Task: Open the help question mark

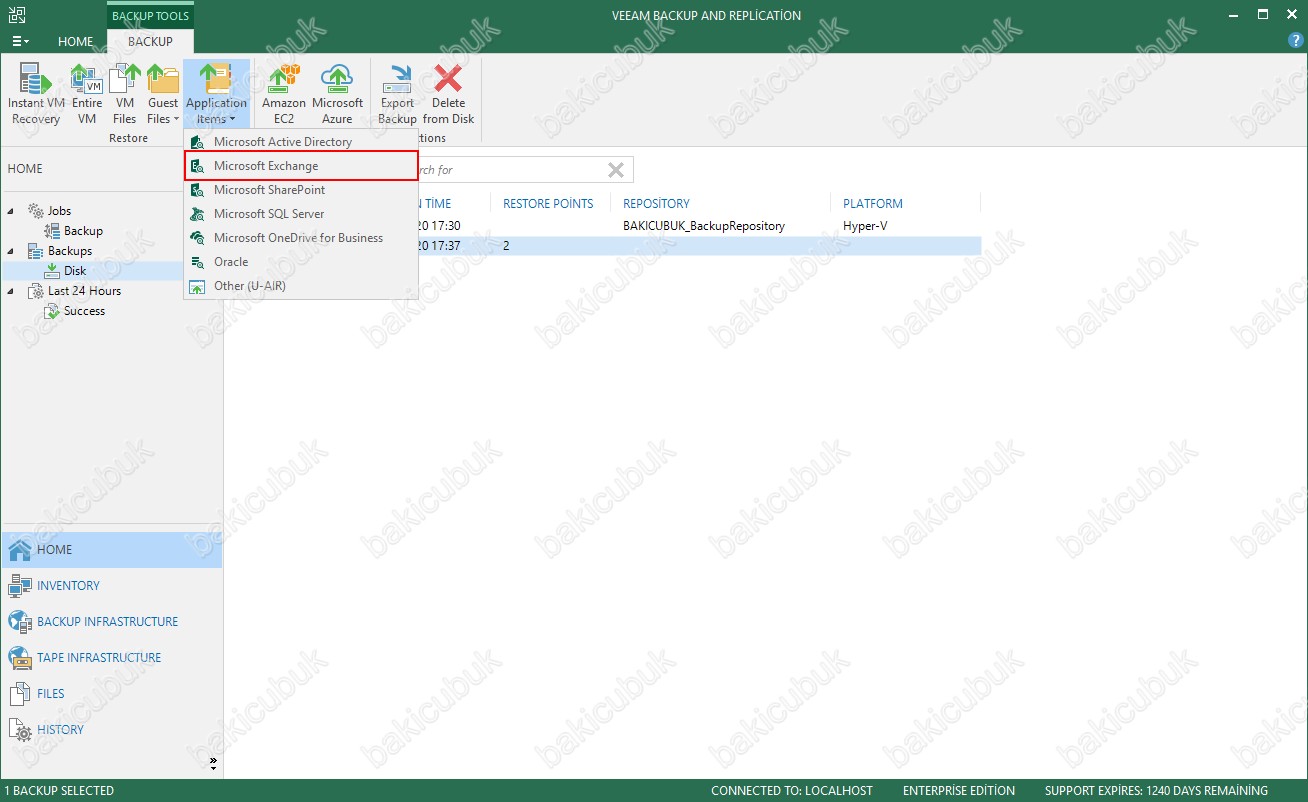Action: 1295,41
